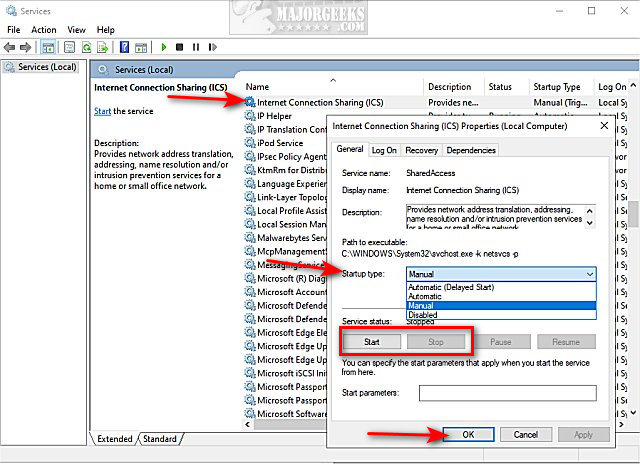This screenshot has width=640, height=464.
Task: Click the services list scroll left arrow
Action: (x=247, y=424)
